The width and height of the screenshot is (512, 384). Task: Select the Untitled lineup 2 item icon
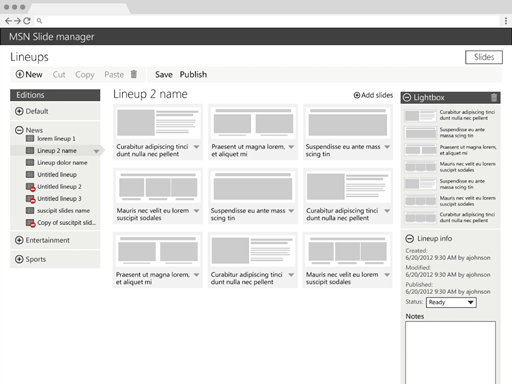30,187
